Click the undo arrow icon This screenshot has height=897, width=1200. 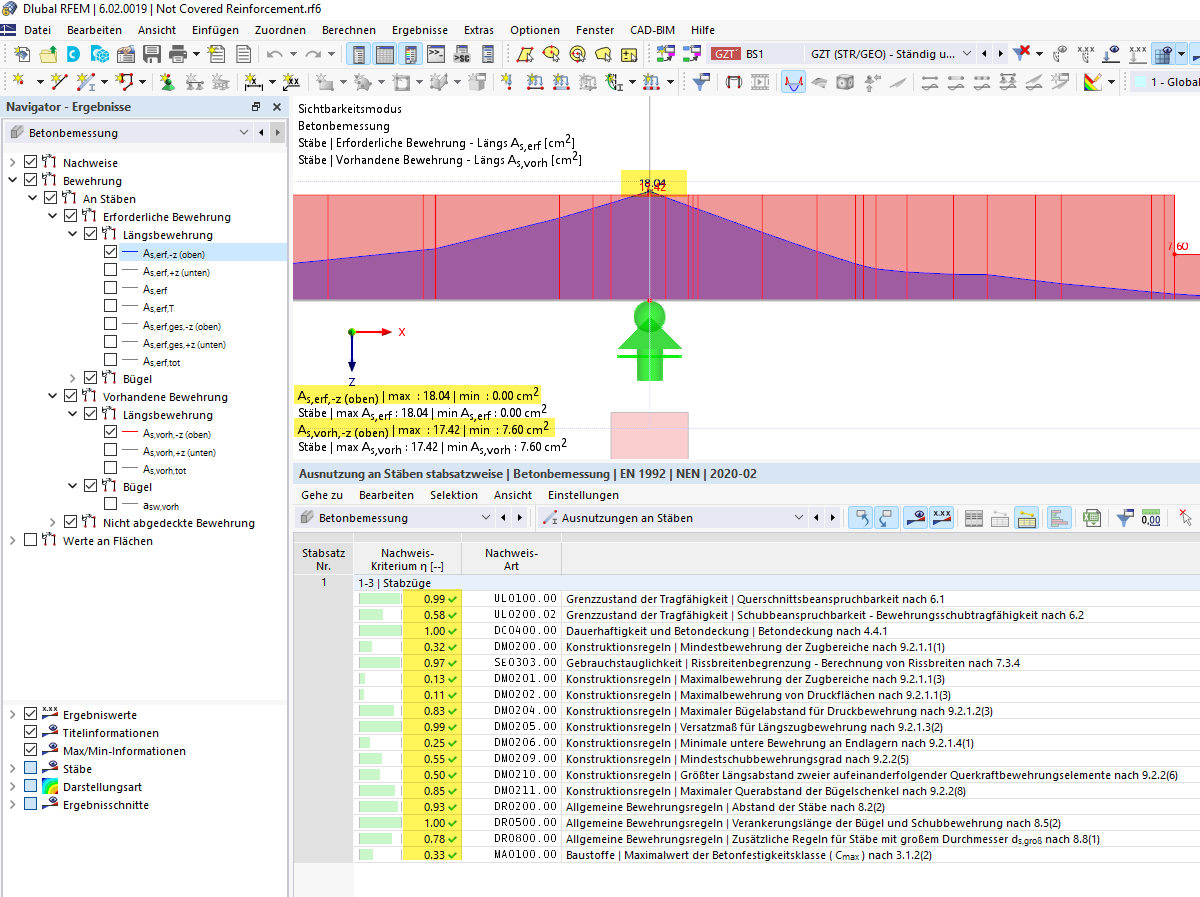click(274, 53)
